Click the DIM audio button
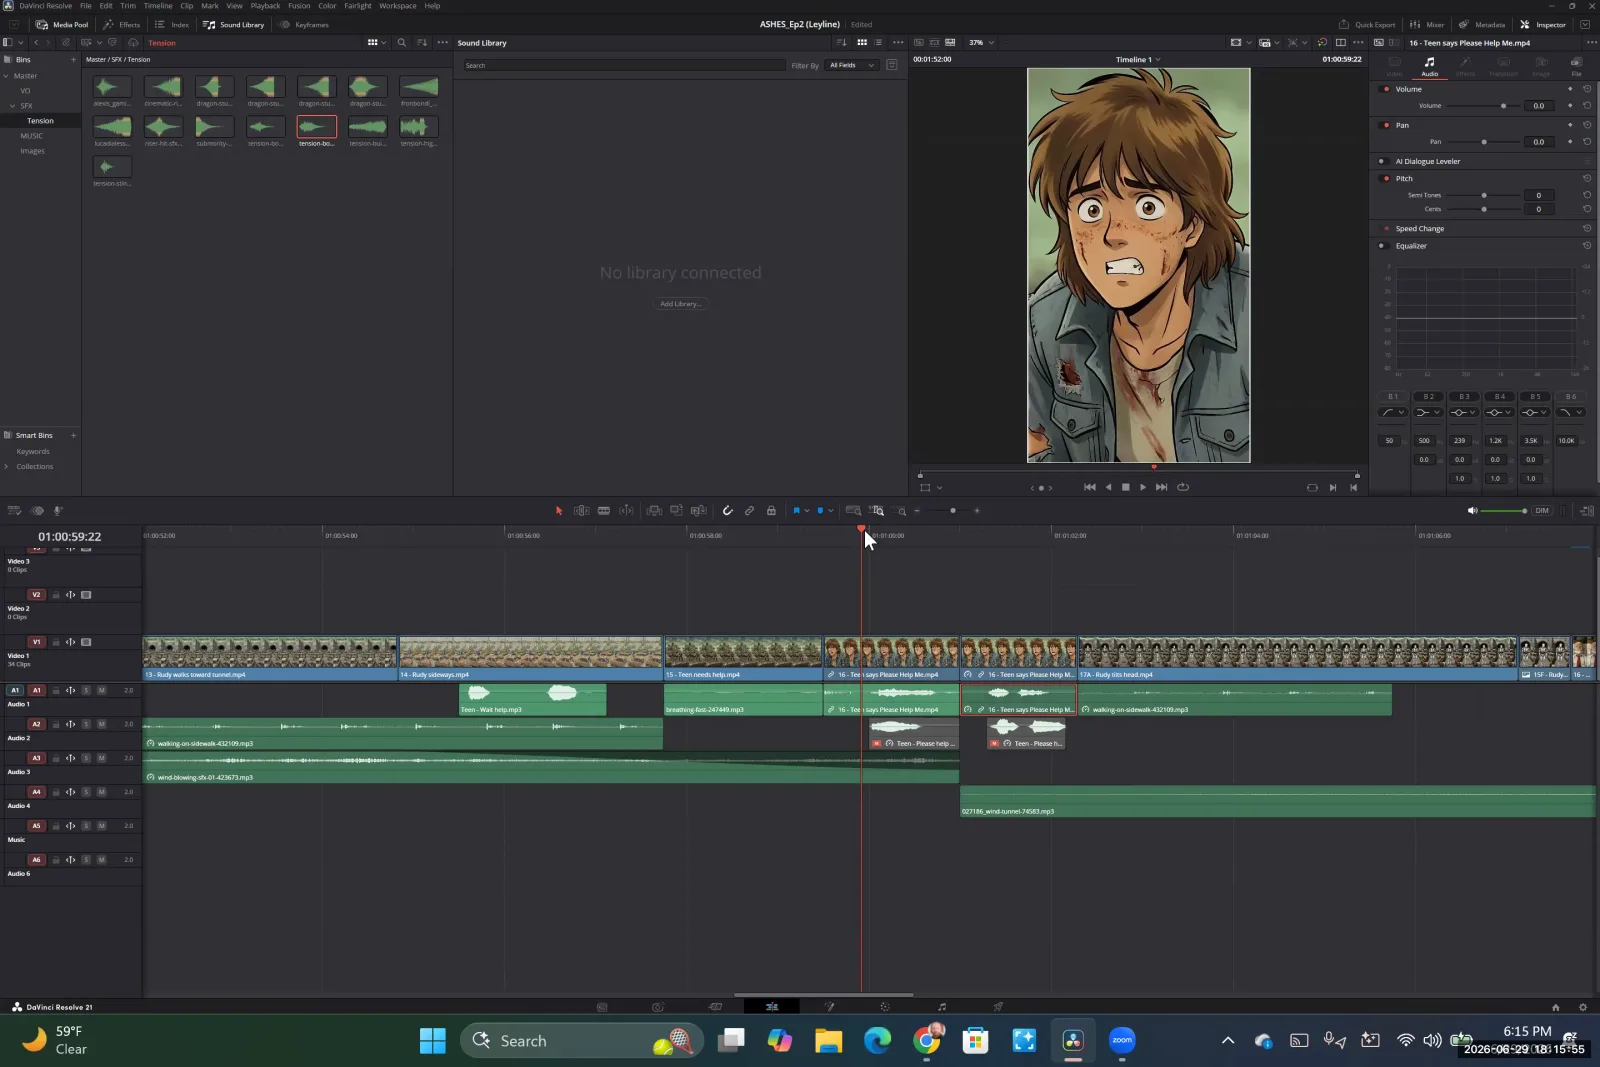Image resolution: width=1600 pixels, height=1067 pixels. pos(1542,511)
